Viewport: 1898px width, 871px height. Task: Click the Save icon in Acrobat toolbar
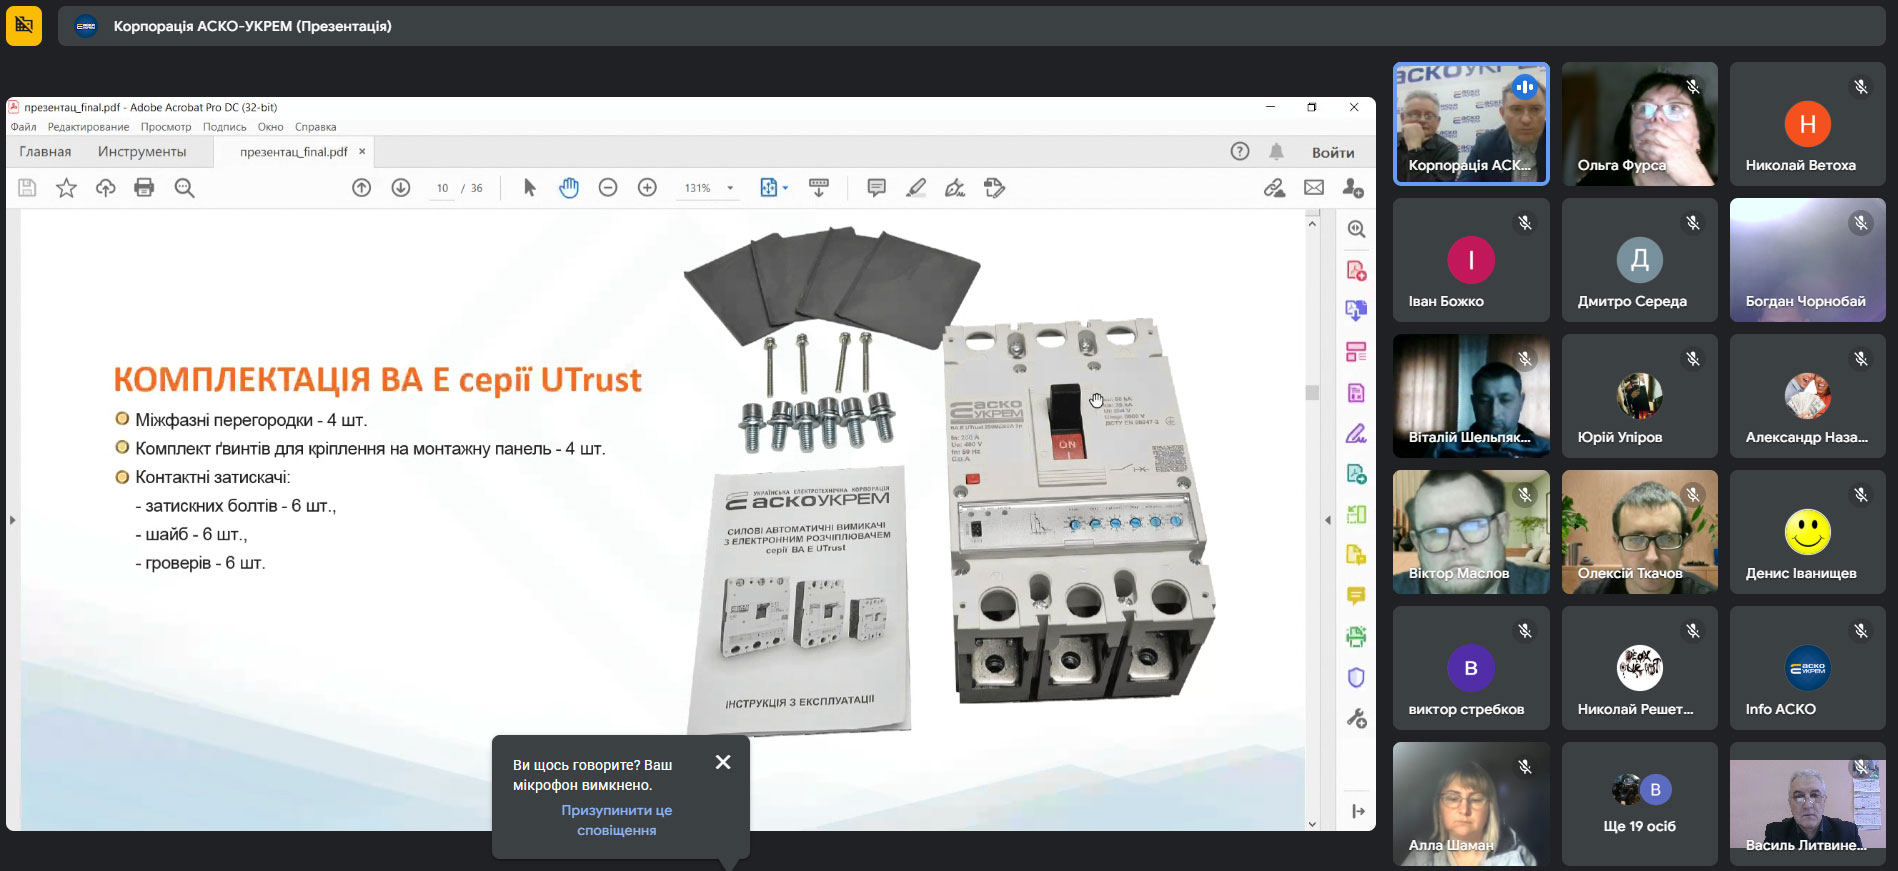point(27,188)
